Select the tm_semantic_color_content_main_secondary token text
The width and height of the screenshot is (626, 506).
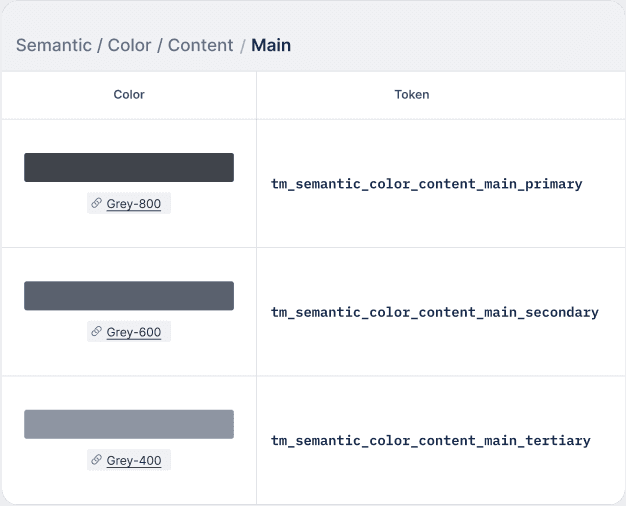[434, 312]
